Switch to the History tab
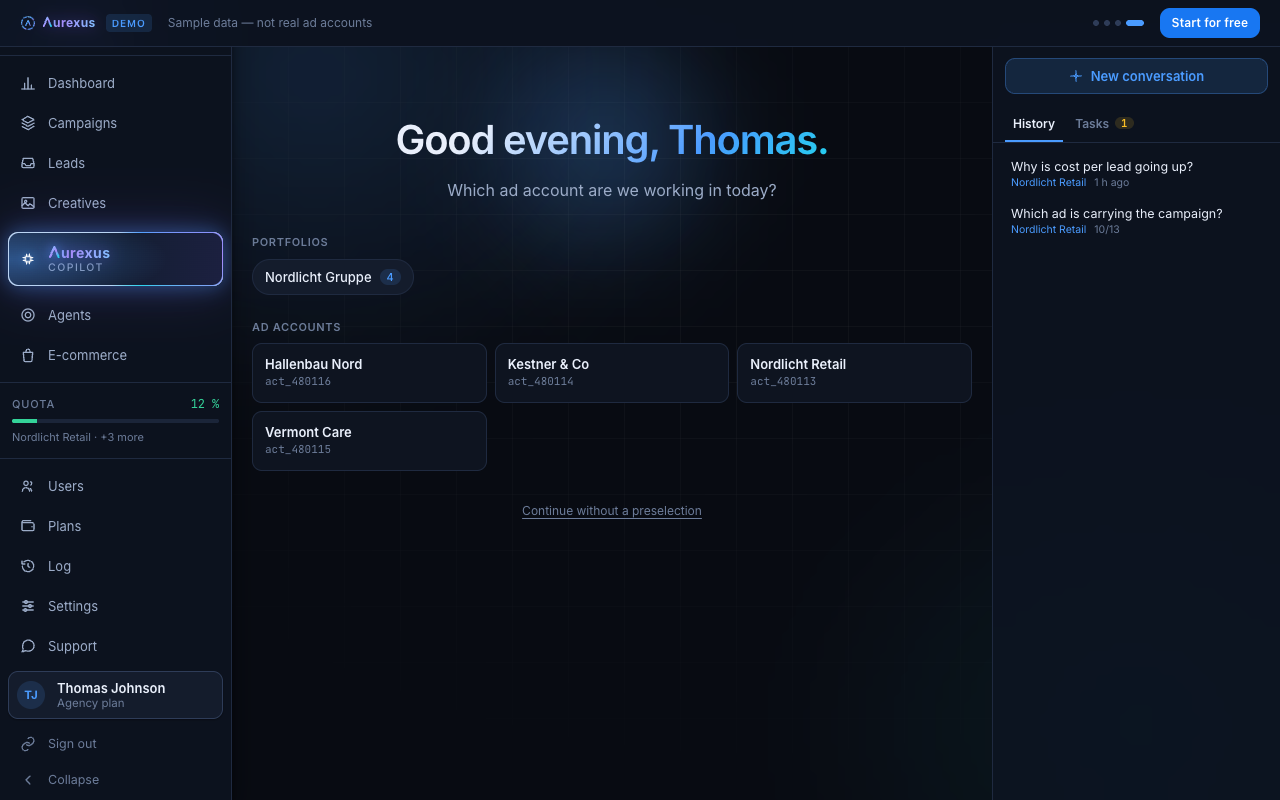This screenshot has width=1280, height=800. [1034, 124]
